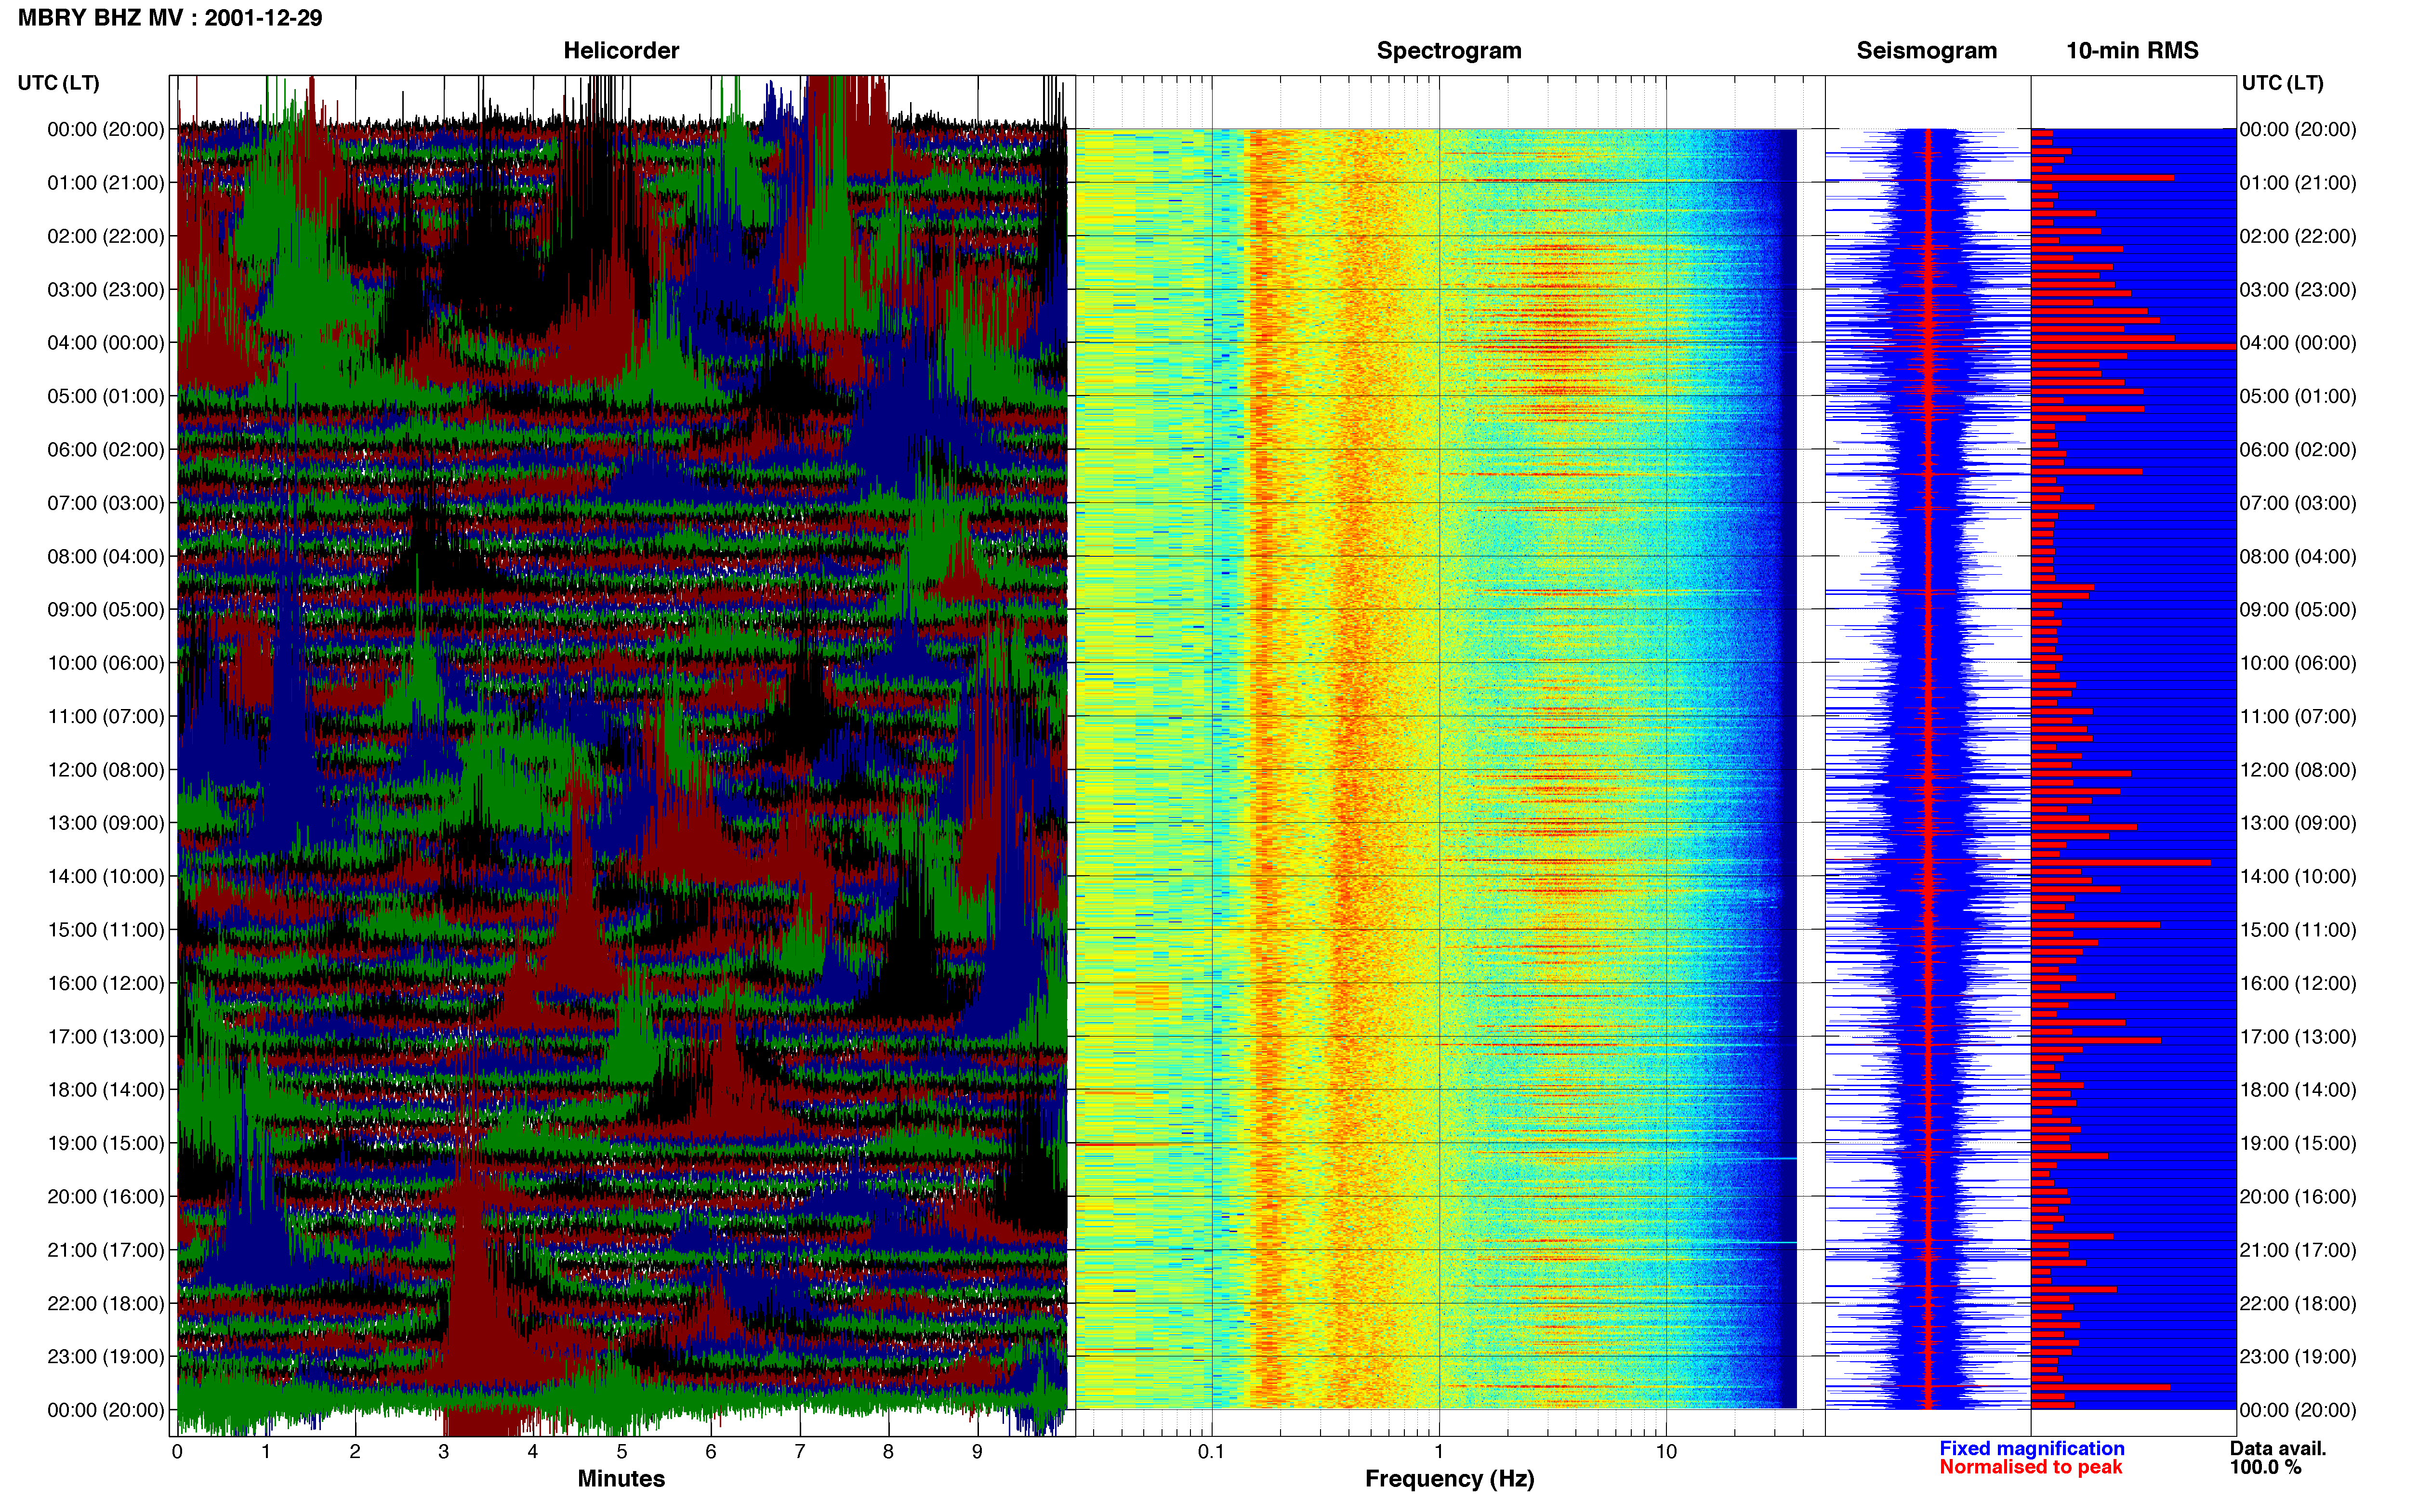Click left time label '05:00 (01:00)'
The width and height of the screenshot is (2418, 1512).
tap(106, 396)
